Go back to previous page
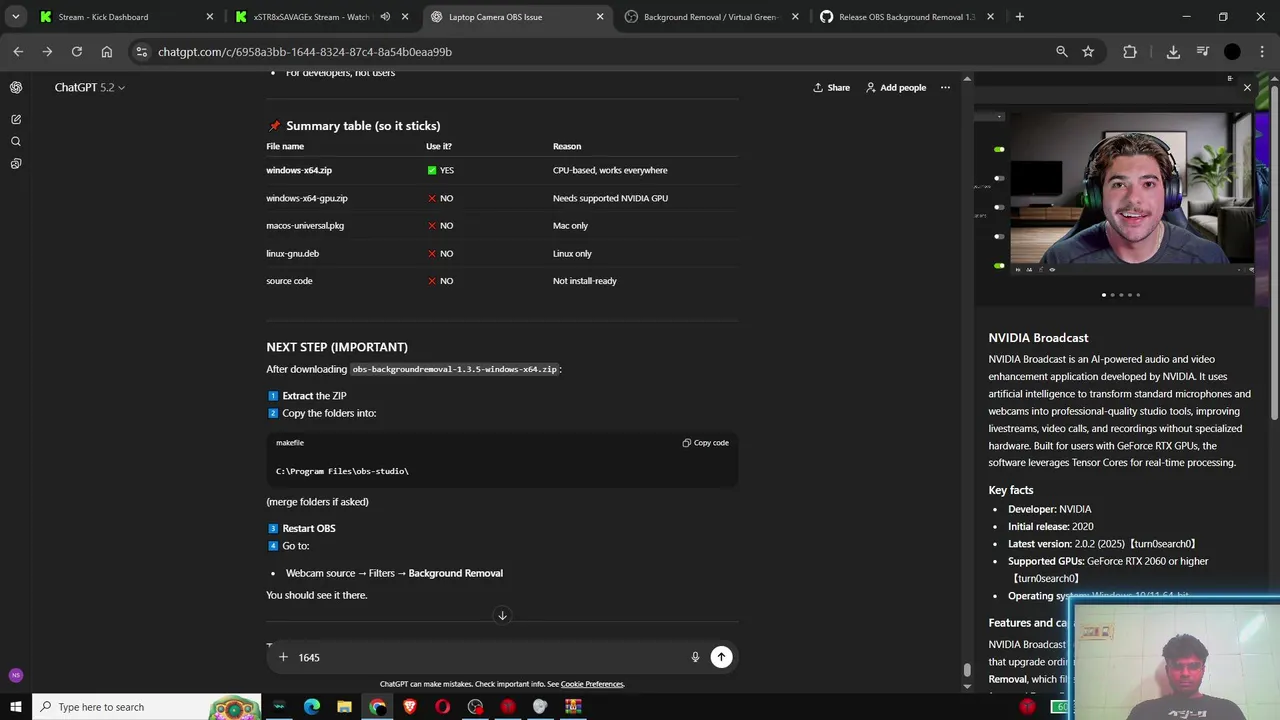This screenshot has width=1280, height=720. 18,51
